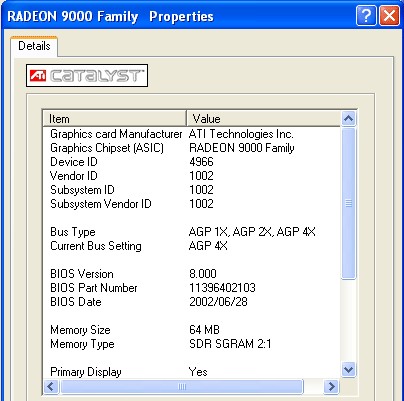Viewport: 404px width, 401px height.
Task: Click the vertical scrollbar up arrow
Action: point(348,119)
